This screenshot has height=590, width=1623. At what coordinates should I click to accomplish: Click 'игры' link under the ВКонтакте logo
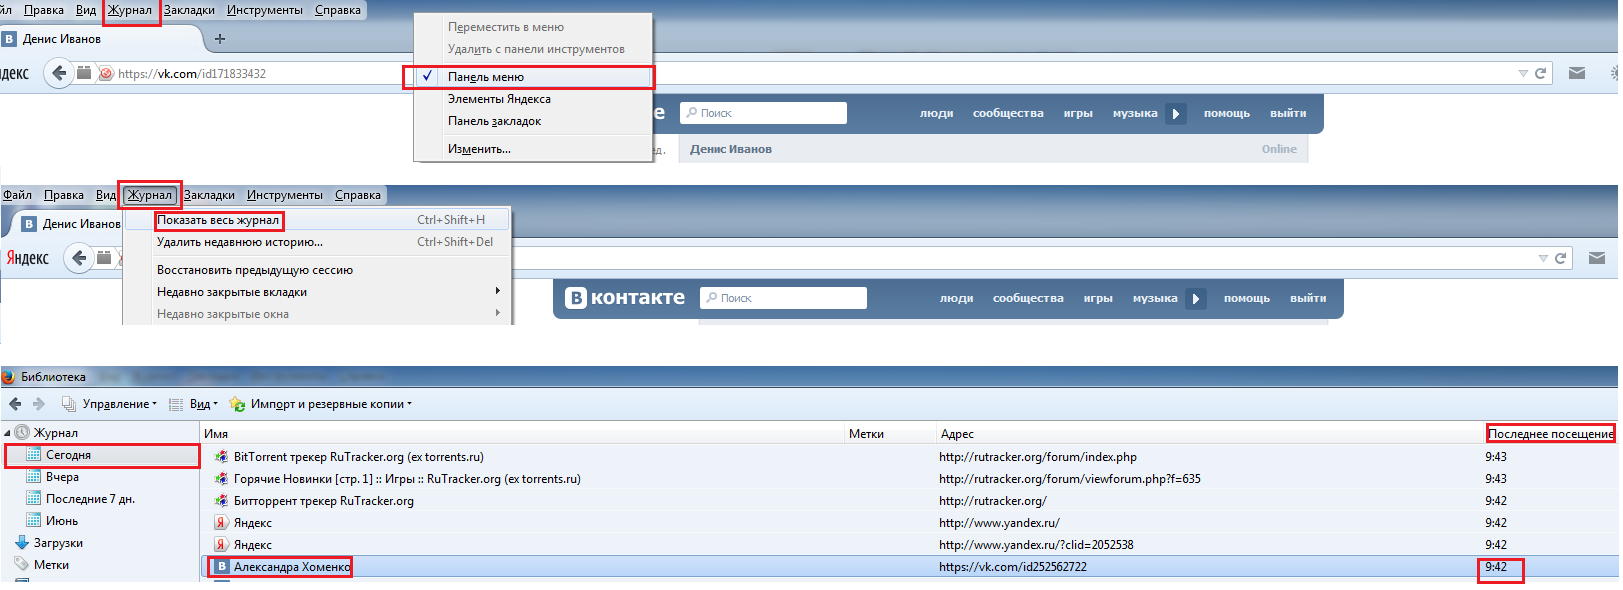[x=1098, y=298]
